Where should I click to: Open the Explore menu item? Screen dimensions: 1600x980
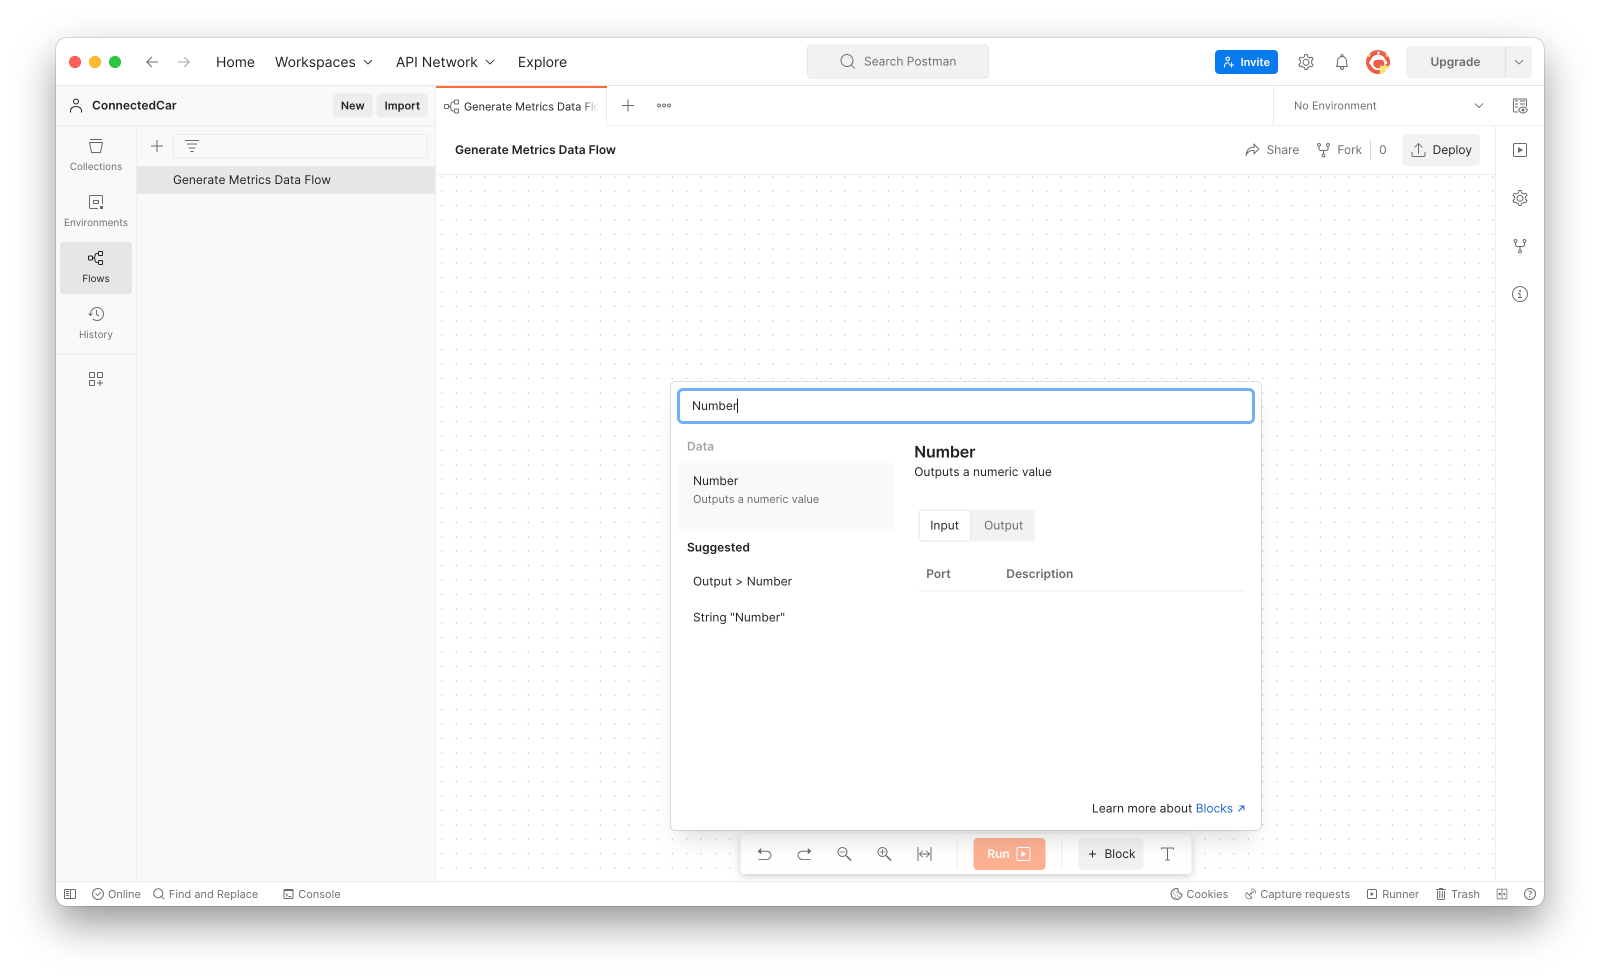click(x=542, y=62)
